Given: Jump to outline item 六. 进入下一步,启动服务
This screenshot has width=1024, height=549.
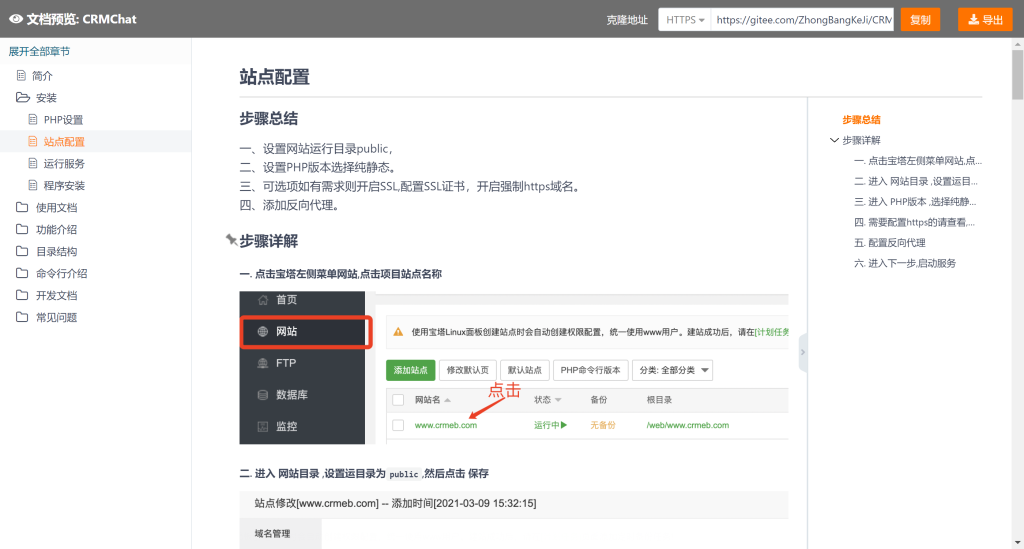Looking at the screenshot, I should pyautogui.click(x=904, y=263).
